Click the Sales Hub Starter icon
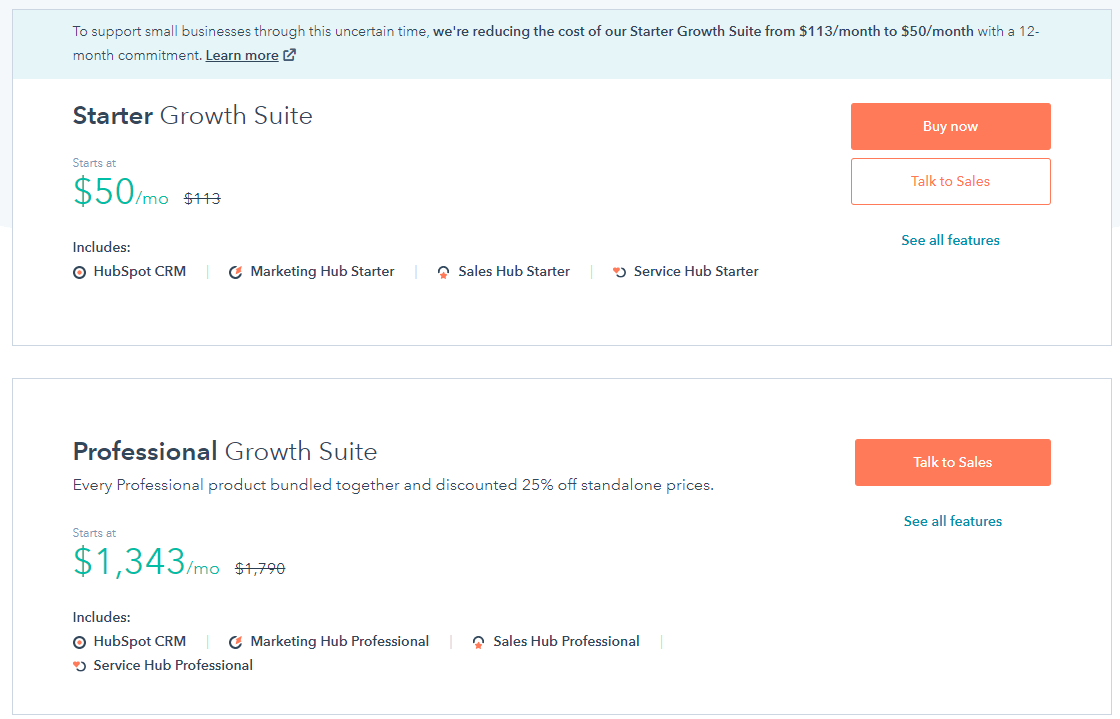The image size is (1120, 719). pos(444,272)
